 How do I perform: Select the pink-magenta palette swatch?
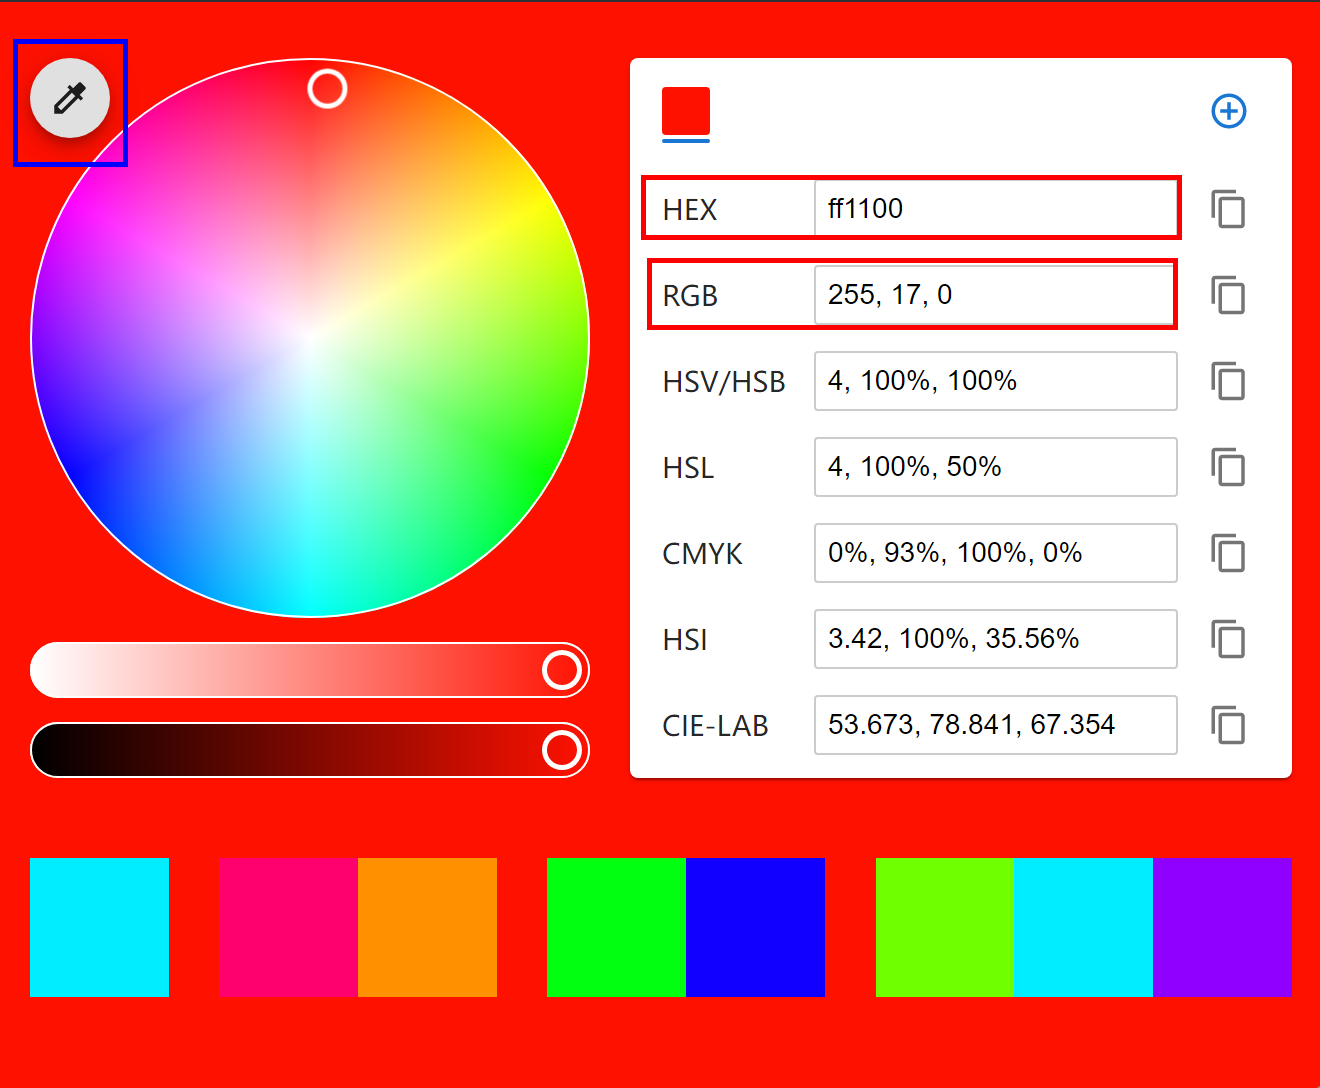[x=288, y=927]
